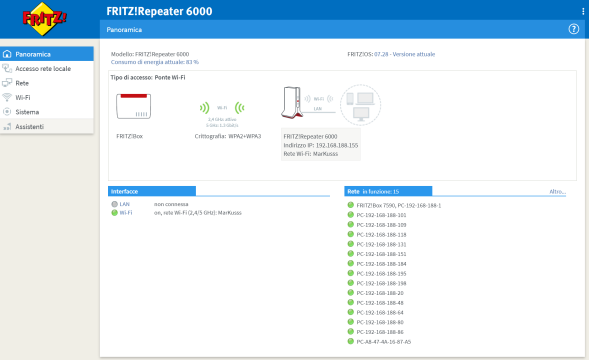The image size is (589, 360).
Task: Open the Assistenti sidebar entry
Action: click(x=47, y=127)
